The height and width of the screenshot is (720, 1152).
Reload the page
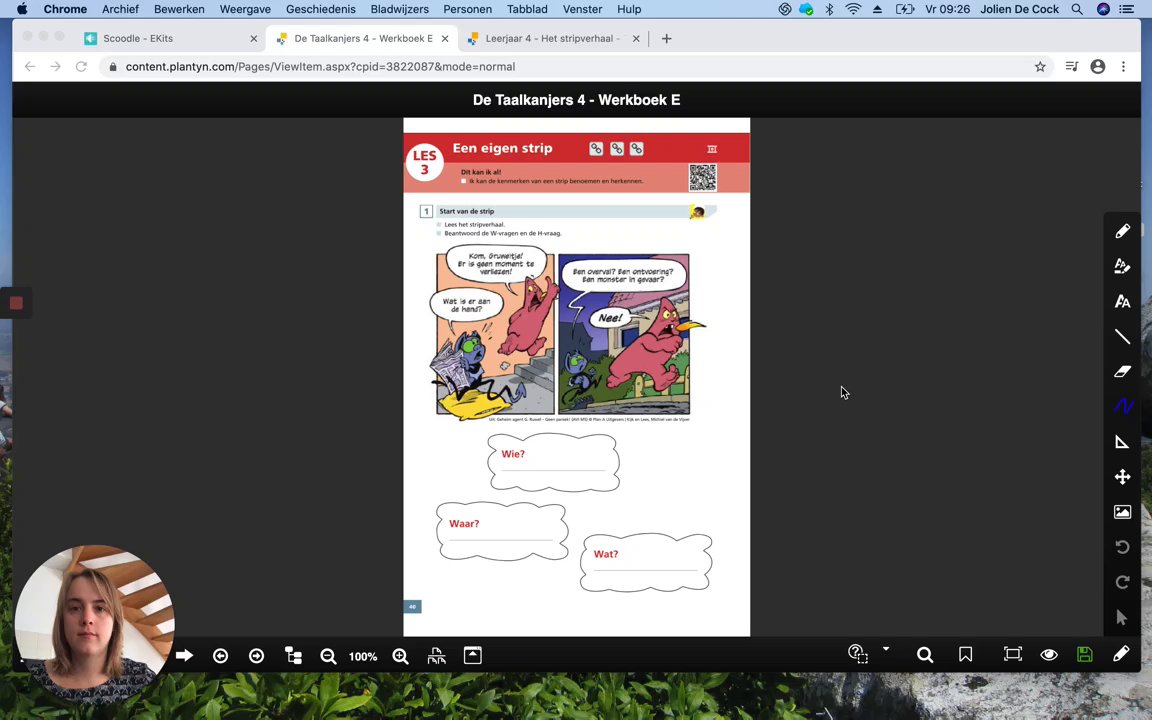(x=82, y=66)
